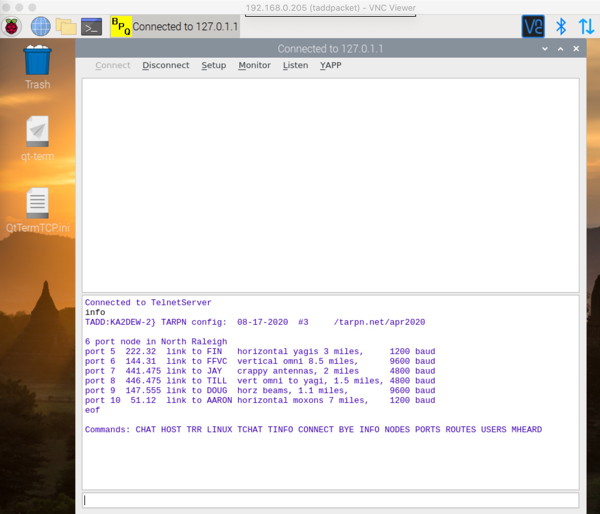Viewport: 600px width, 514px height.
Task: Click the network up-down arrows tray icon
Action: [x=586, y=26]
